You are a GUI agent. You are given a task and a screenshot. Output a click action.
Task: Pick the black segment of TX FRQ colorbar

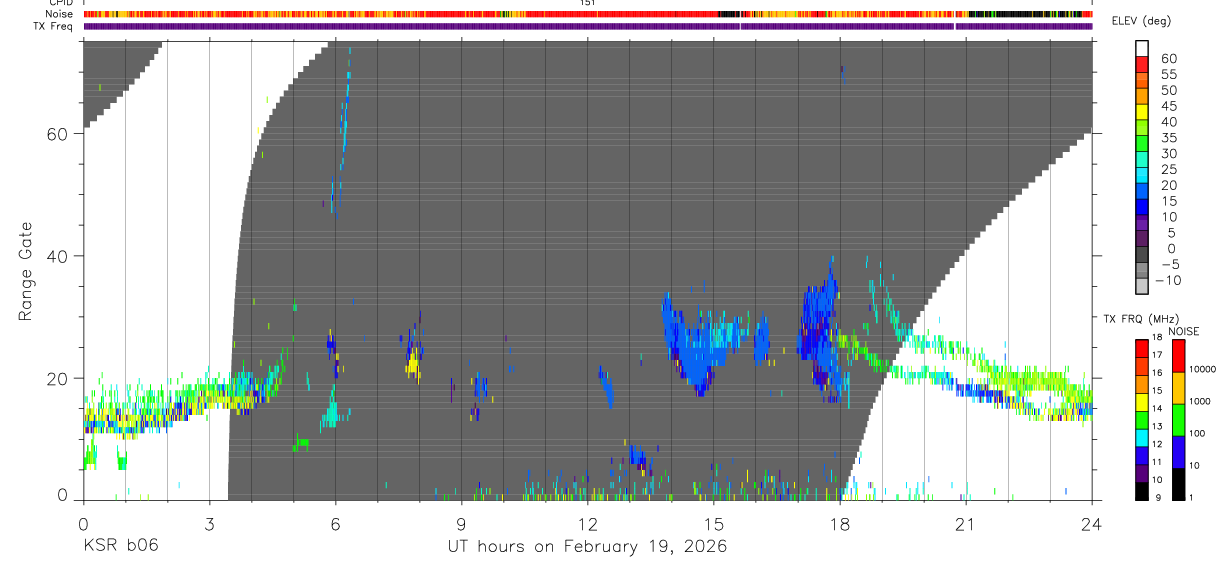point(1142,491)
